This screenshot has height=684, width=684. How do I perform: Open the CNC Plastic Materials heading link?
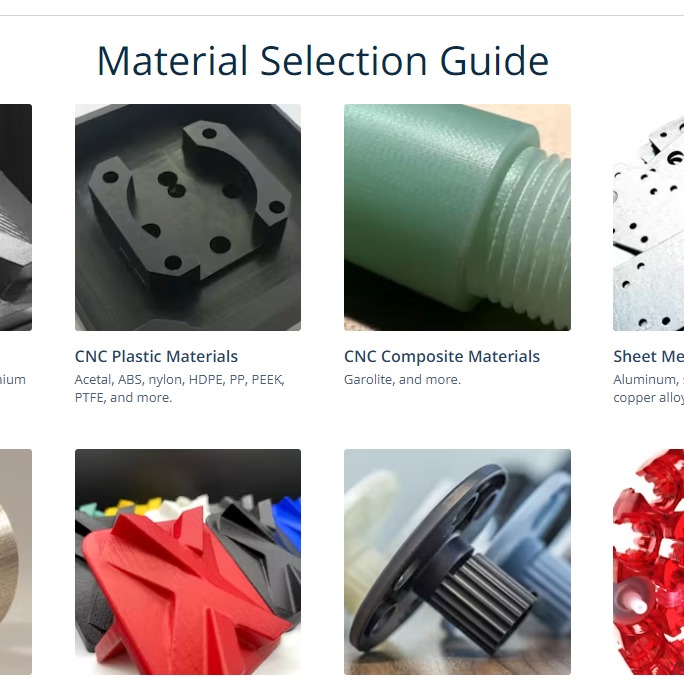[x=156, y=356]
